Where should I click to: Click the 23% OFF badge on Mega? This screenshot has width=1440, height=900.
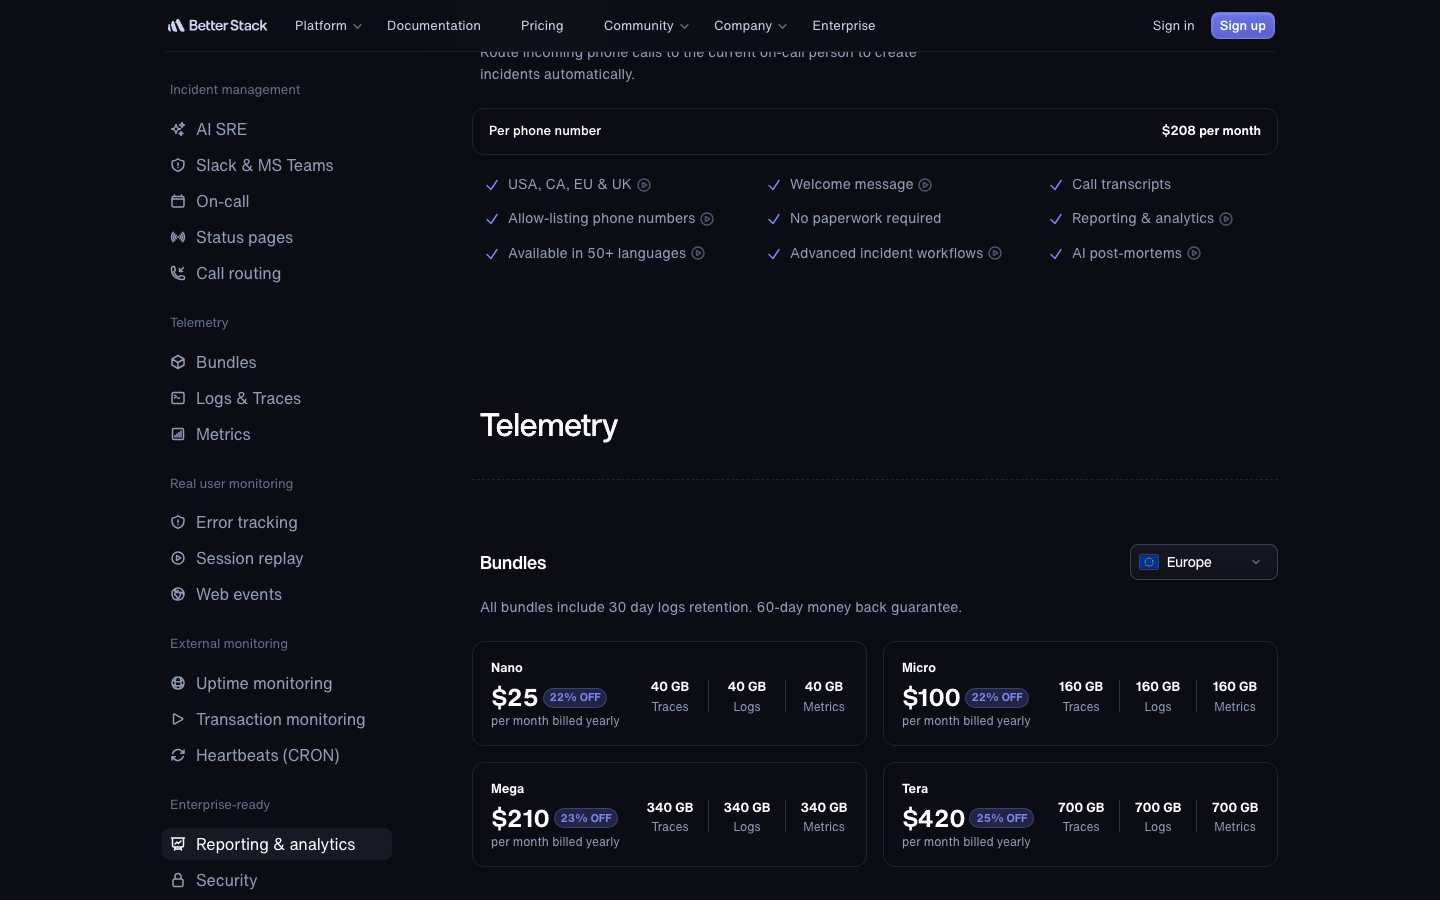(x=586, y=818)
